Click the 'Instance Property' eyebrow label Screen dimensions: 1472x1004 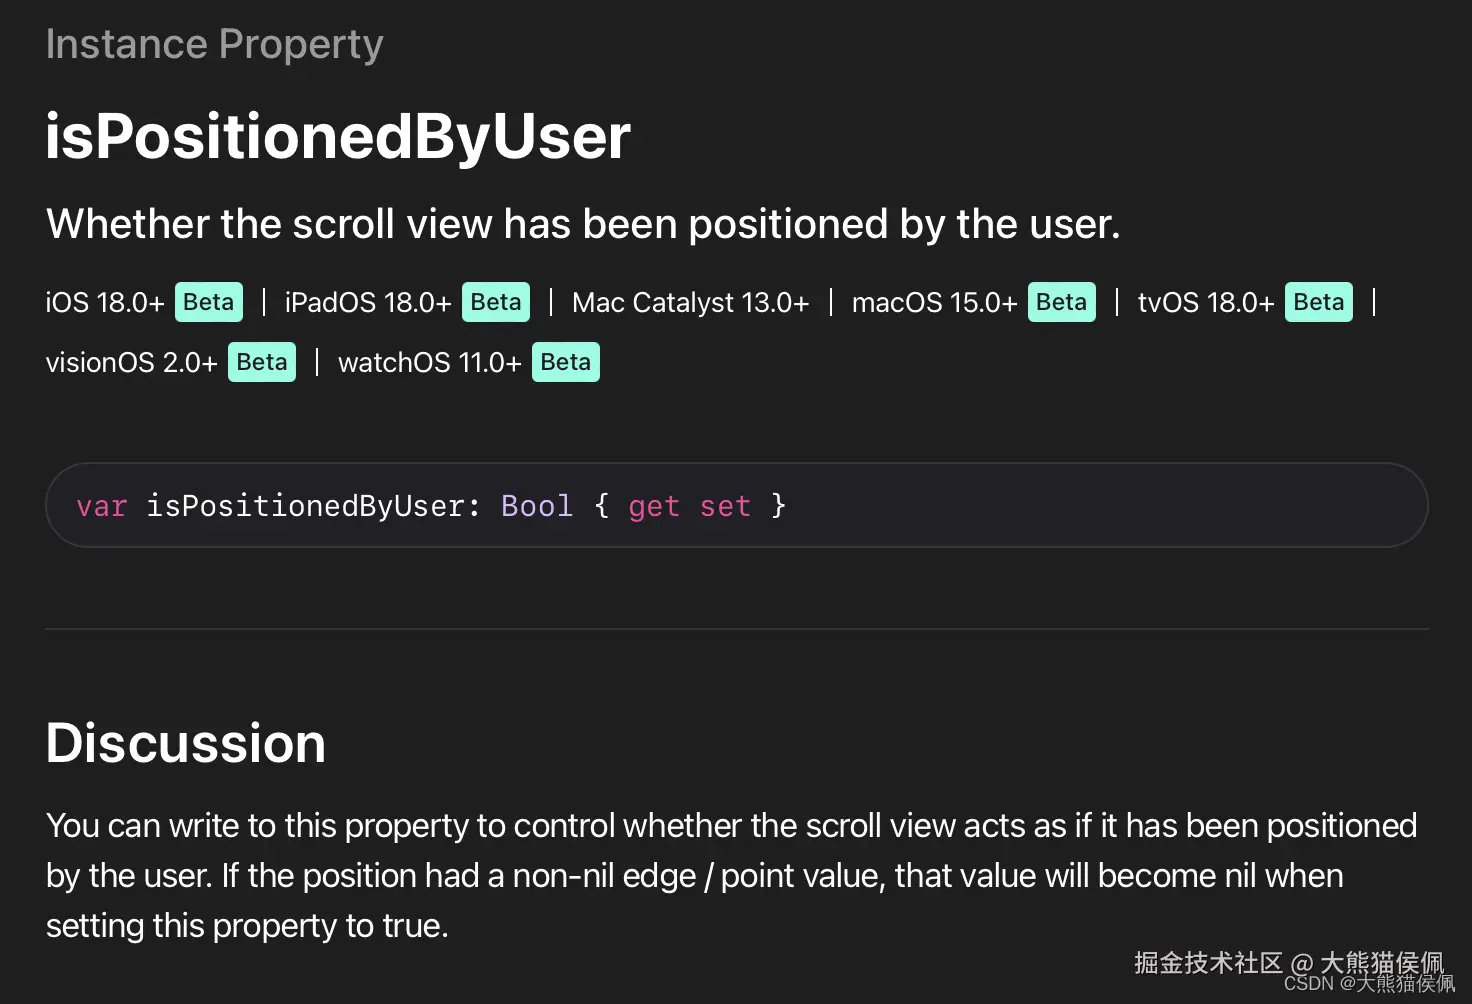pos(214,44)
